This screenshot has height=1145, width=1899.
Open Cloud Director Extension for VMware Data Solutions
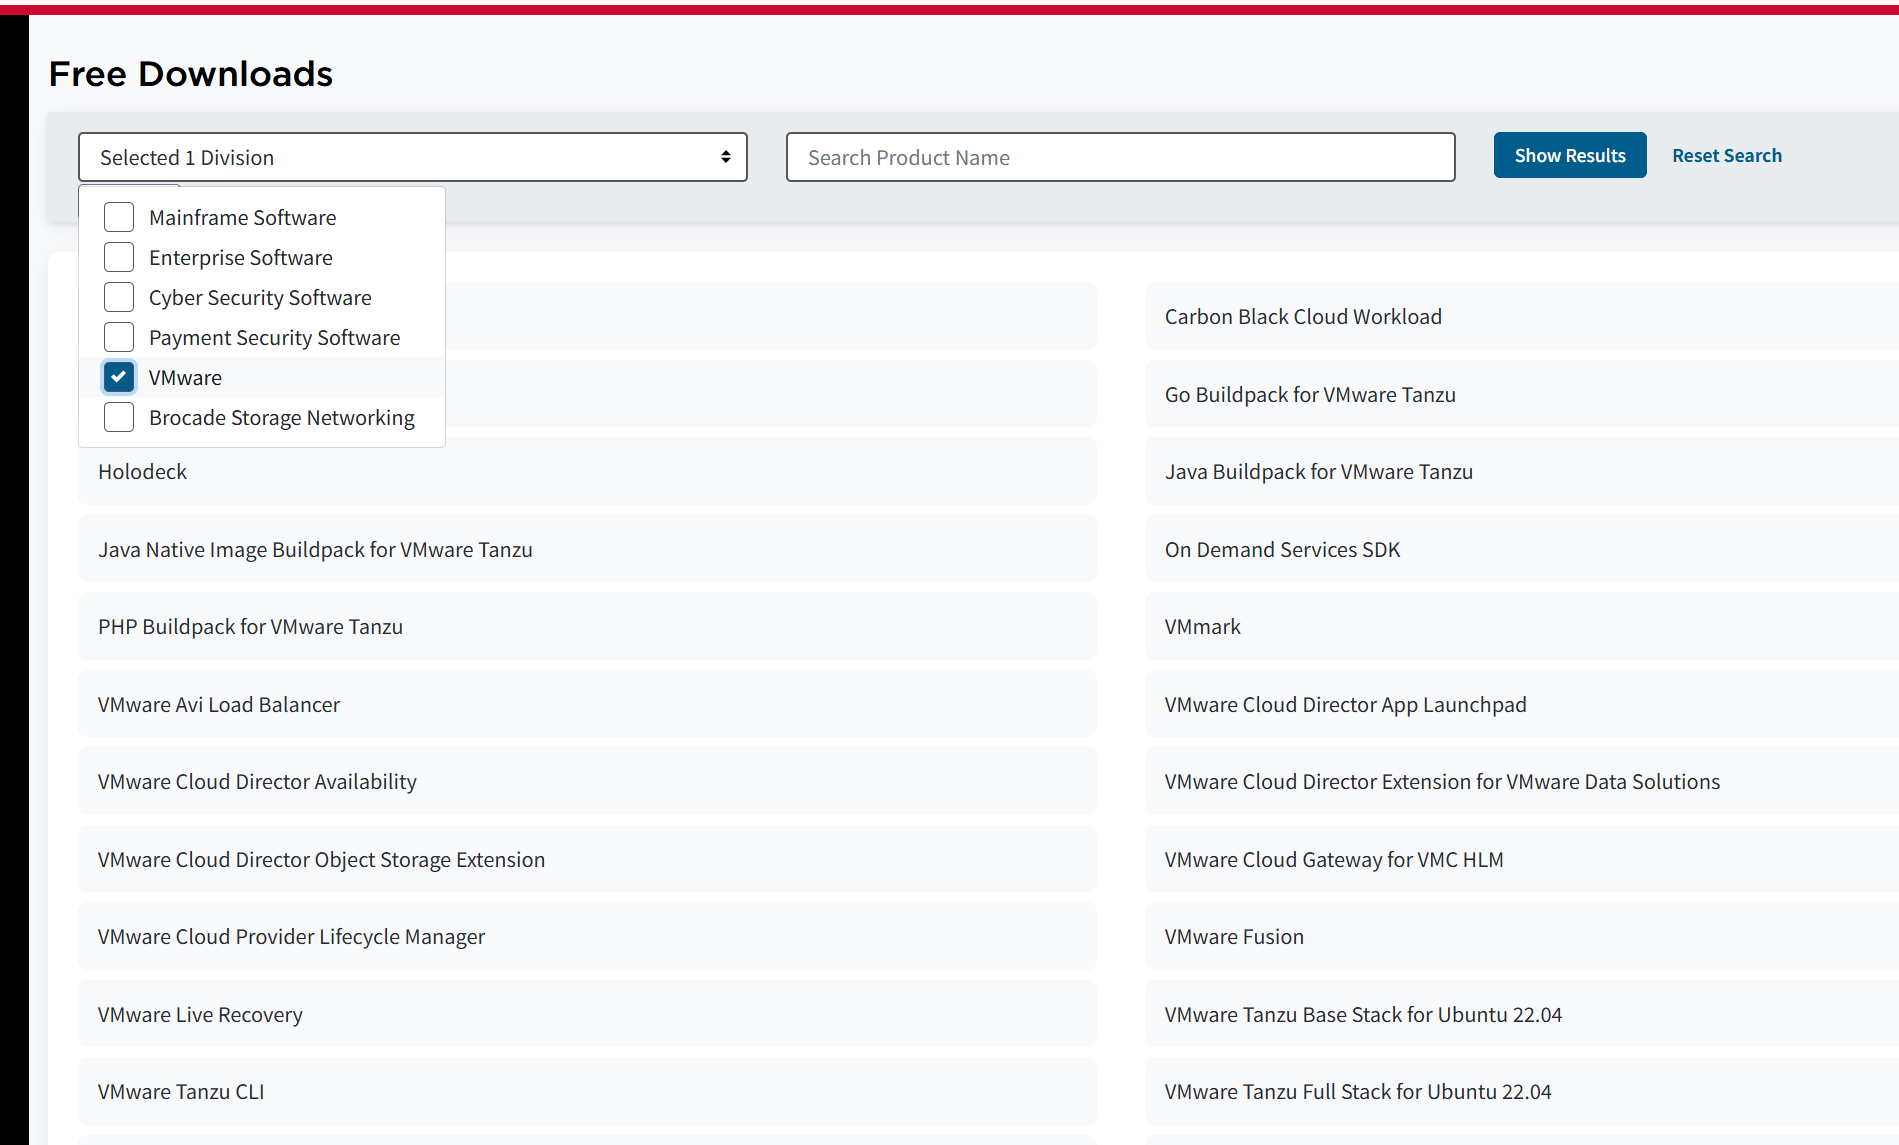point(1522,781)
